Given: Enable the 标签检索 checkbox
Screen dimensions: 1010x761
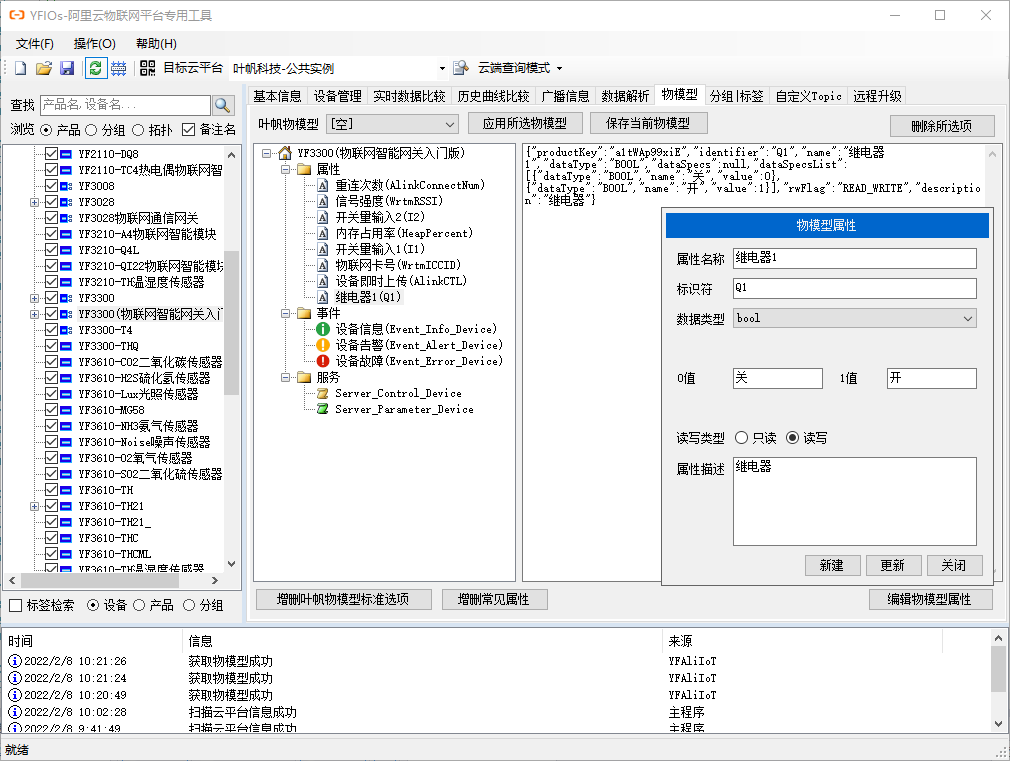Looking at the screenshot, I should click(x=16, y=606).
